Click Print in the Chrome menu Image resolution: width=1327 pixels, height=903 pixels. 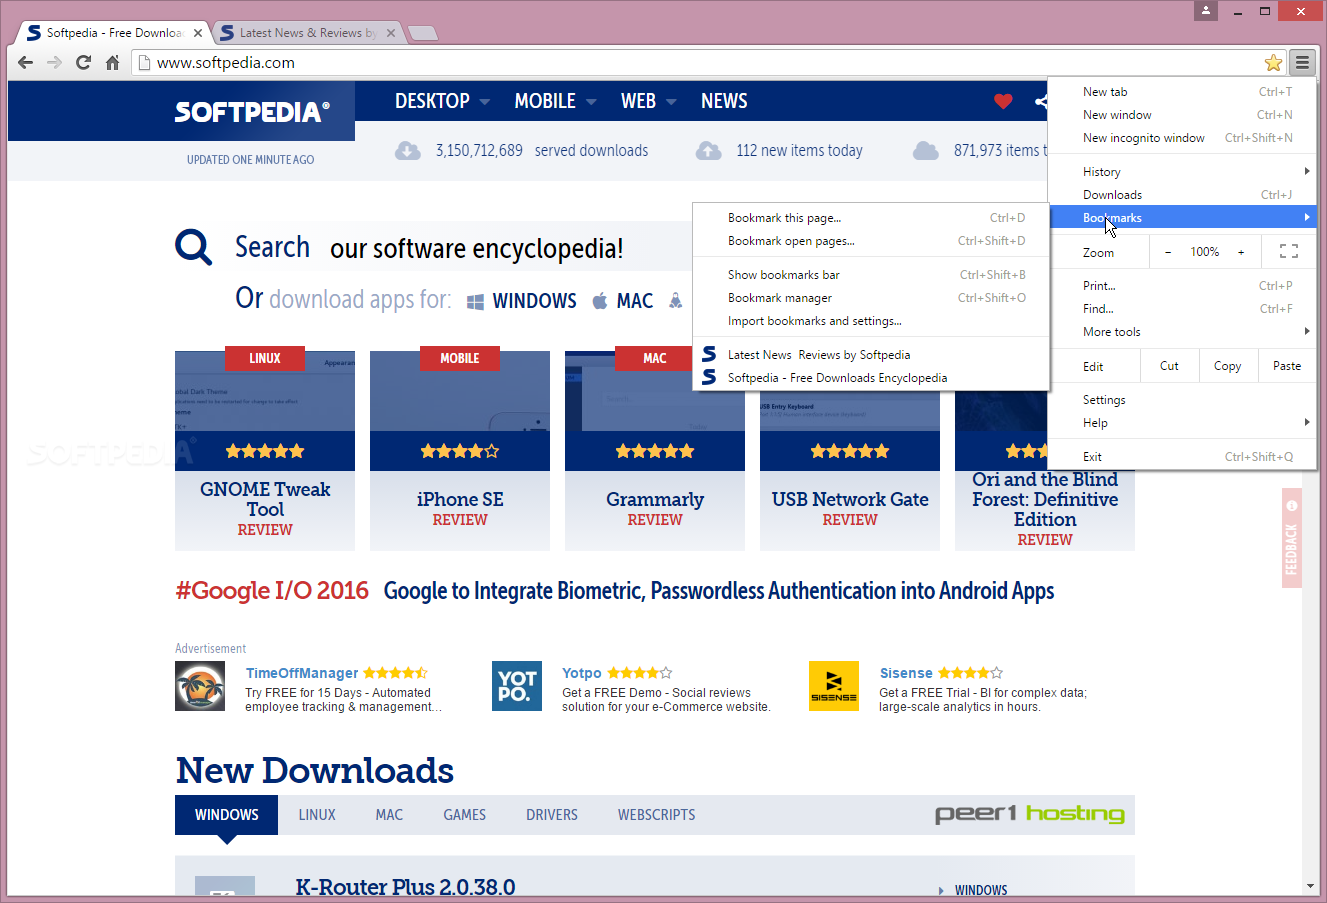pos(1182,286)
